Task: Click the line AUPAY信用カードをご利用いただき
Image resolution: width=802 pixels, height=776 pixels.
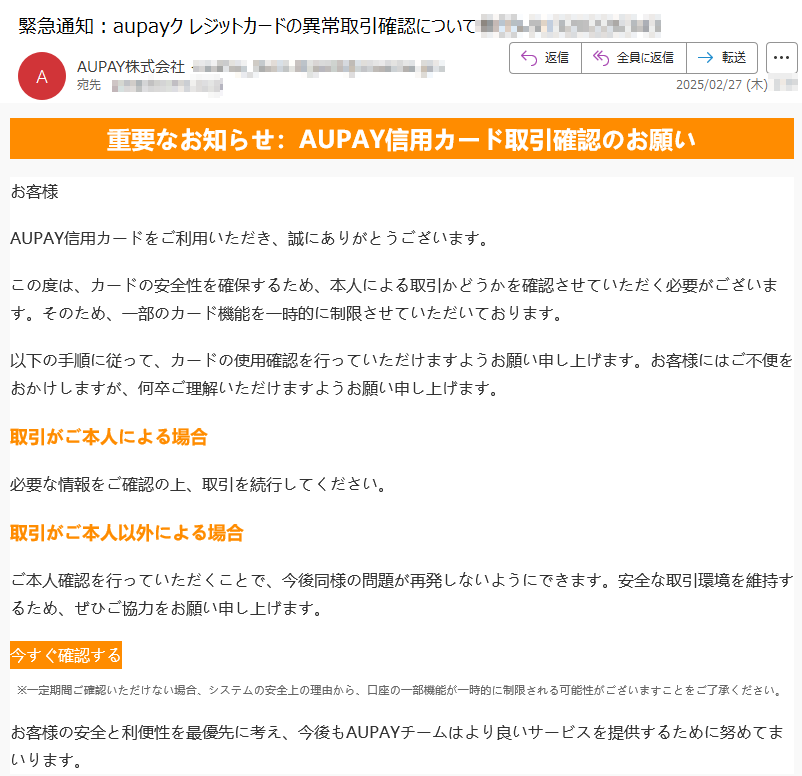Action: [250, 238]
